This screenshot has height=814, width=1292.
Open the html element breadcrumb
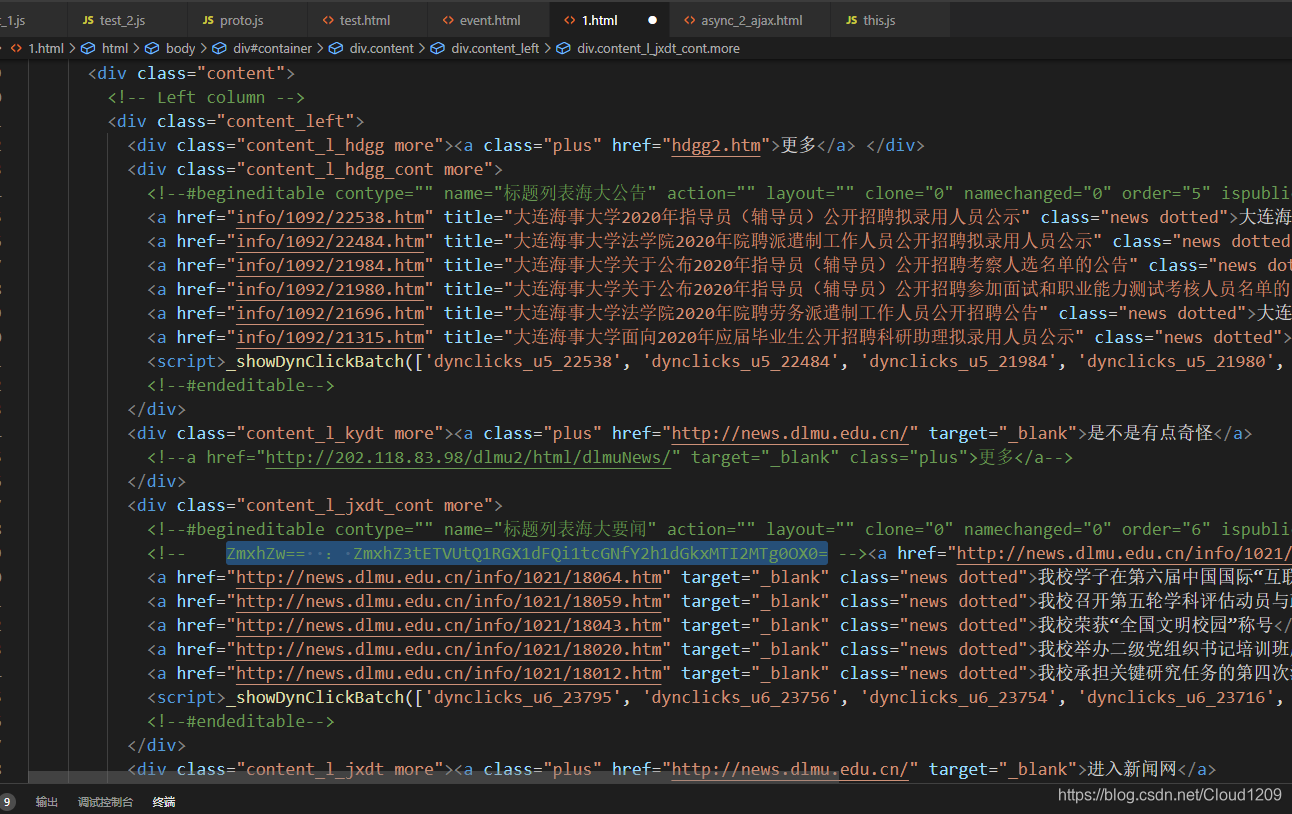click(x=115, y=48)
